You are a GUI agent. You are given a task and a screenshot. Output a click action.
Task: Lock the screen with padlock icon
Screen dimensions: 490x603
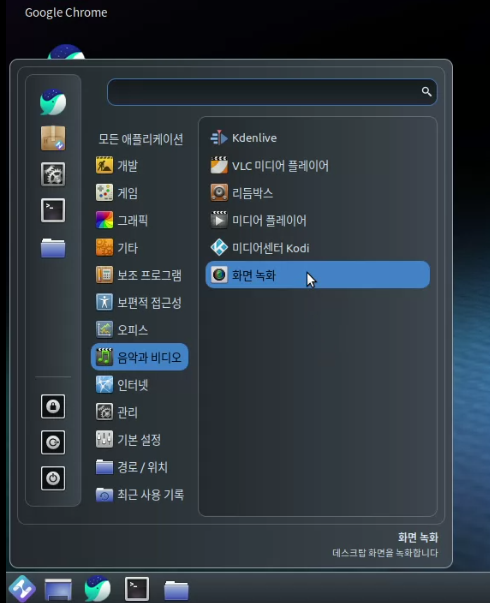(53, 406)
